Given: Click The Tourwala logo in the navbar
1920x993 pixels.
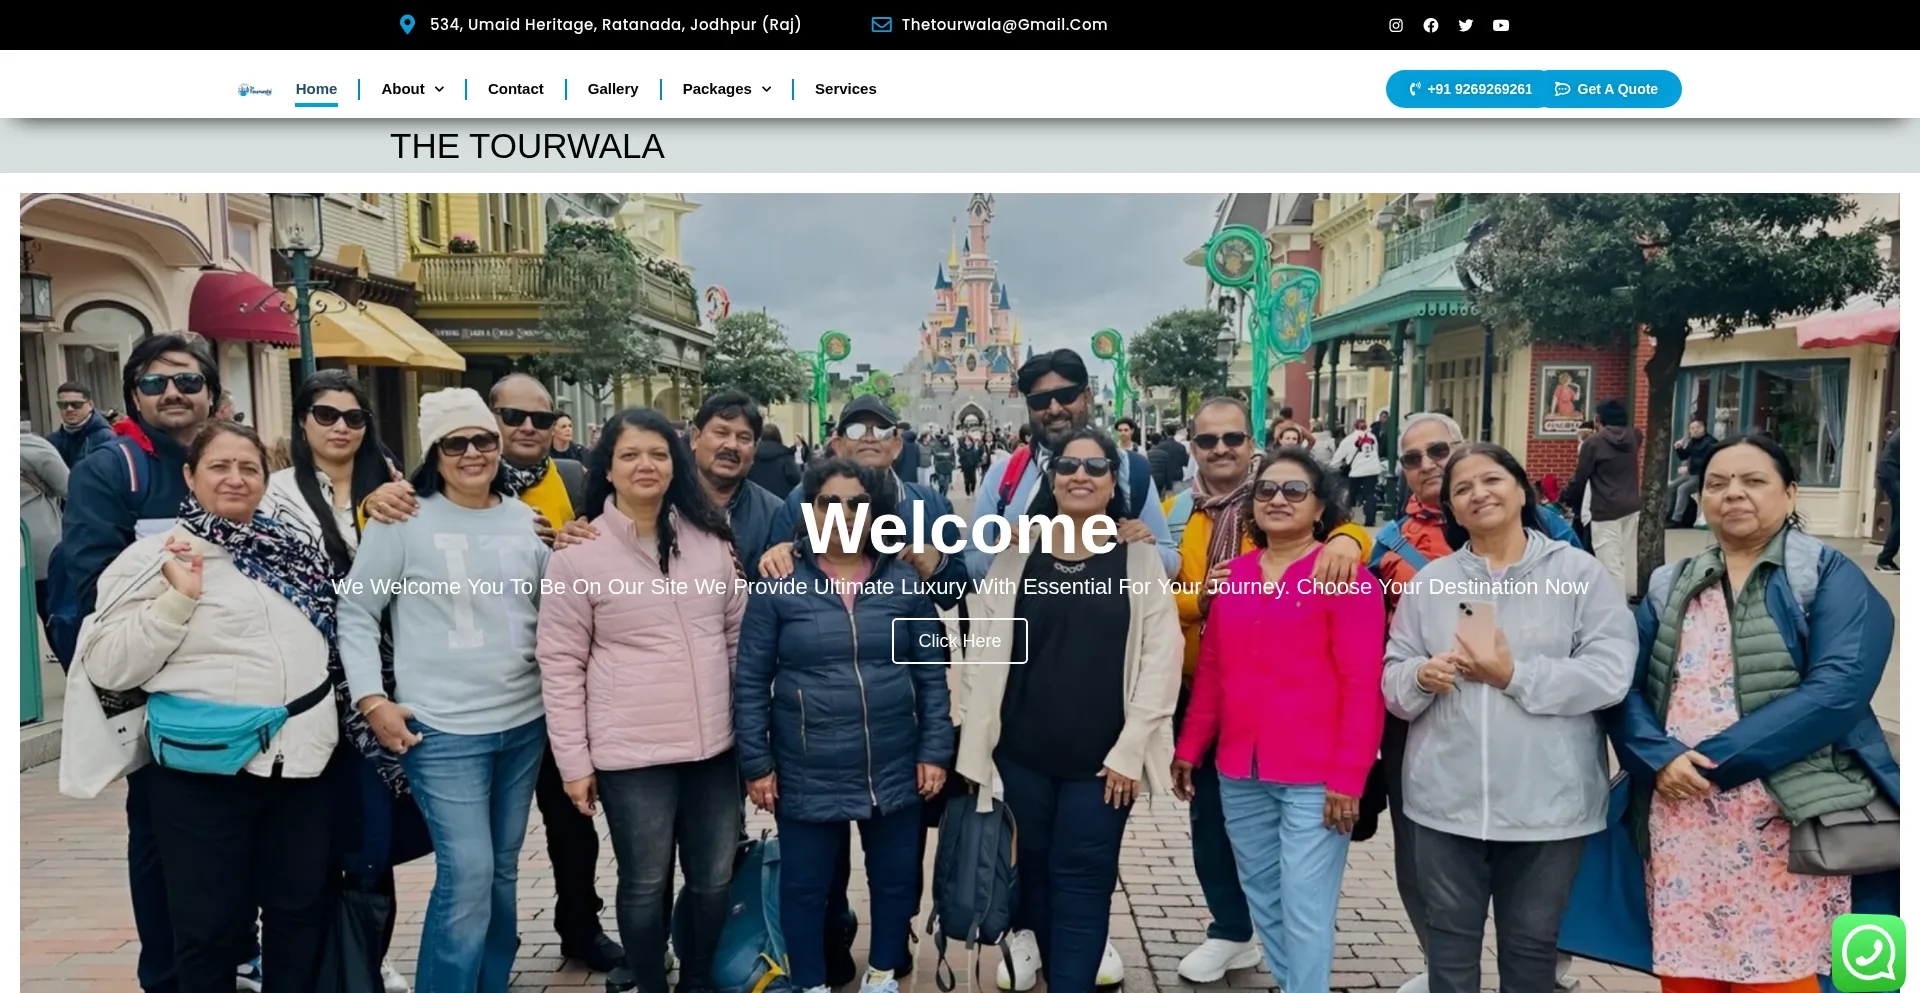Looking at the screenshot, I should click(x=255, y=88).
